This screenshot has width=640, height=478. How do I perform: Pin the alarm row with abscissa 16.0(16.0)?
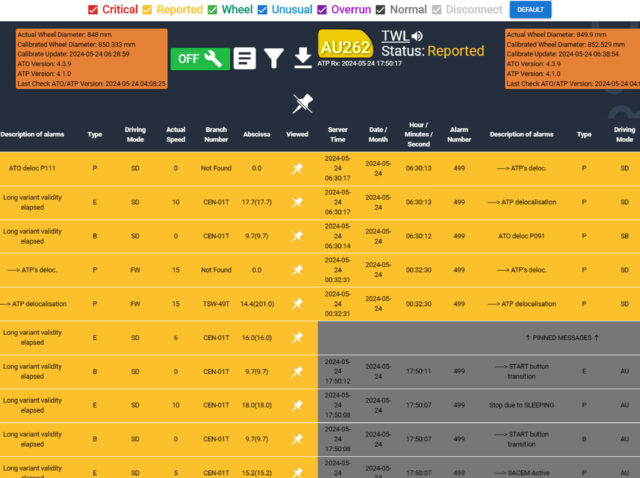click(x=297, y=338)
